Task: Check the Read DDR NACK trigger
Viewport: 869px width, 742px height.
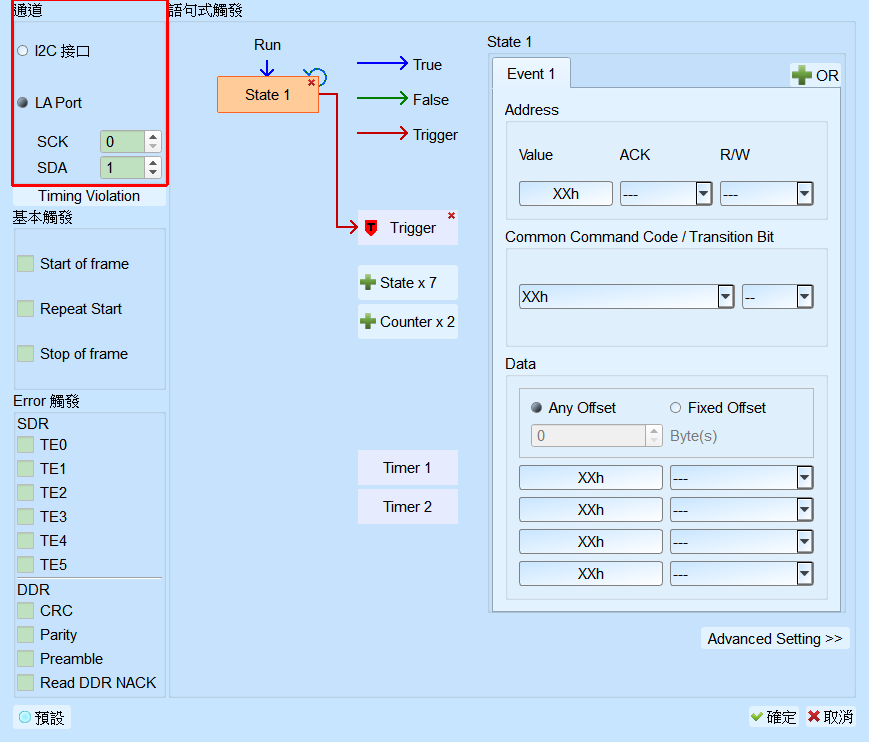Action: click(x=25, y=683)
